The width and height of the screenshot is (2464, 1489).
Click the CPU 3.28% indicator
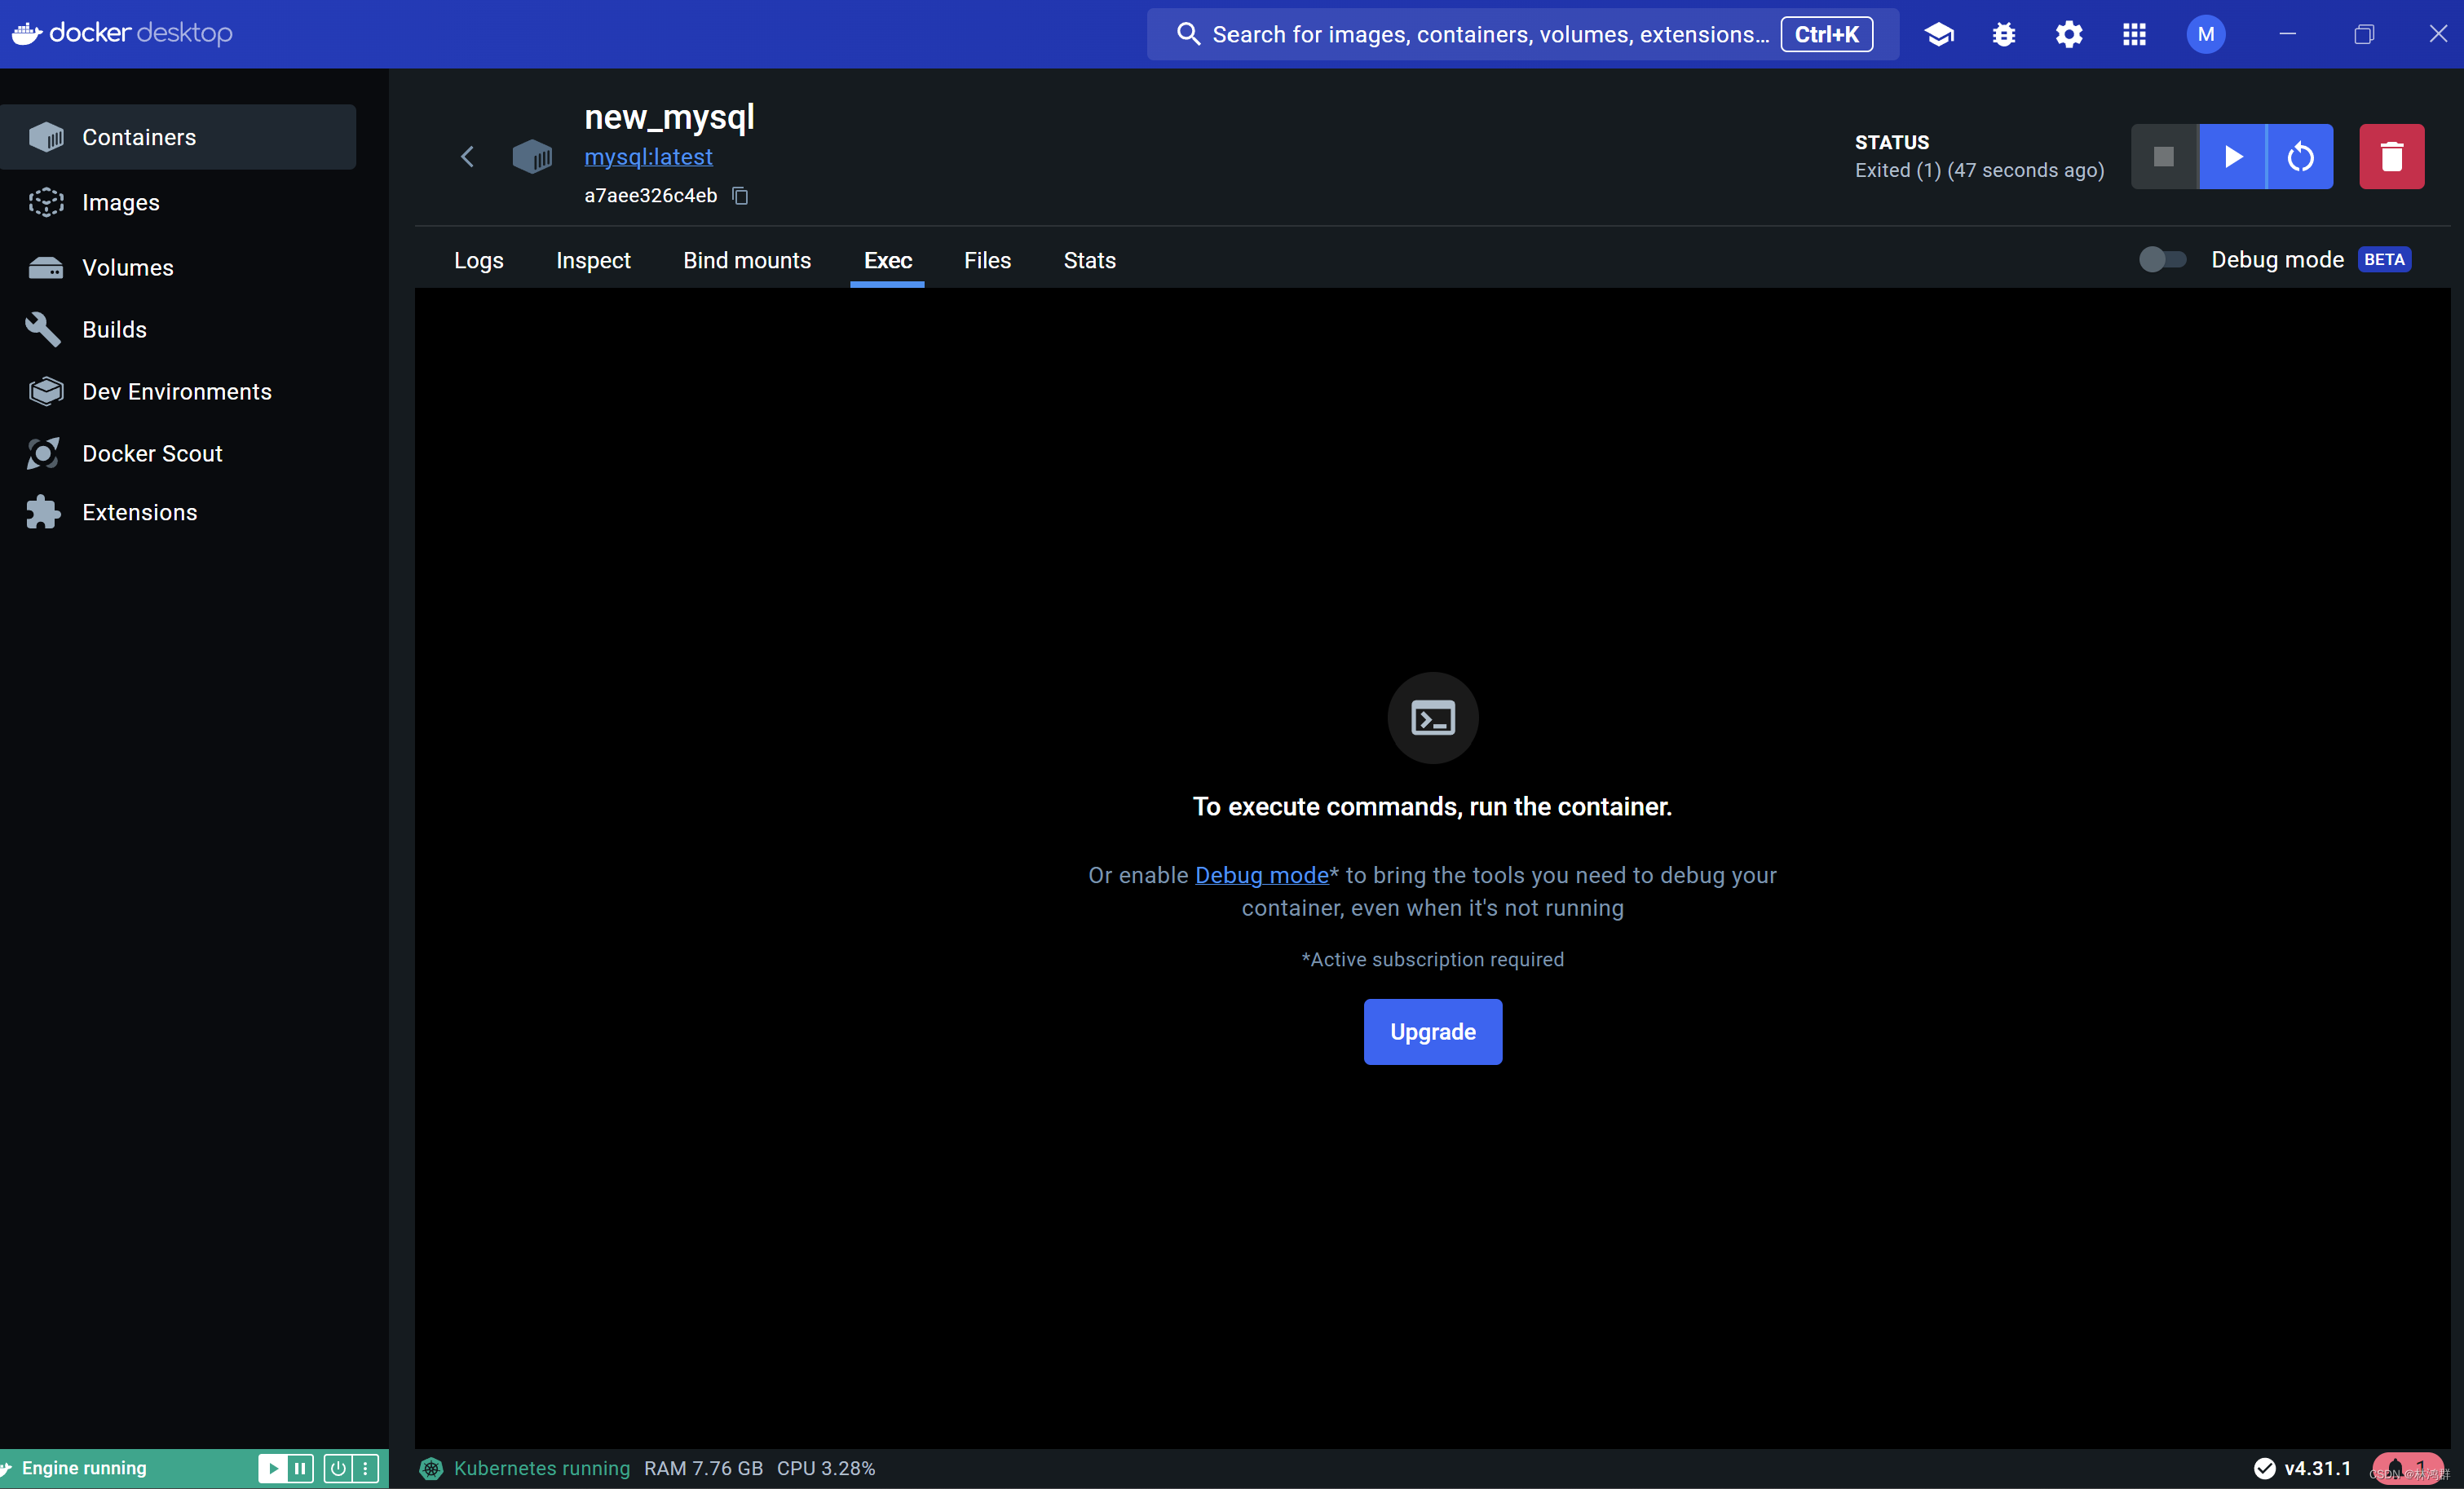[825, 1468]
